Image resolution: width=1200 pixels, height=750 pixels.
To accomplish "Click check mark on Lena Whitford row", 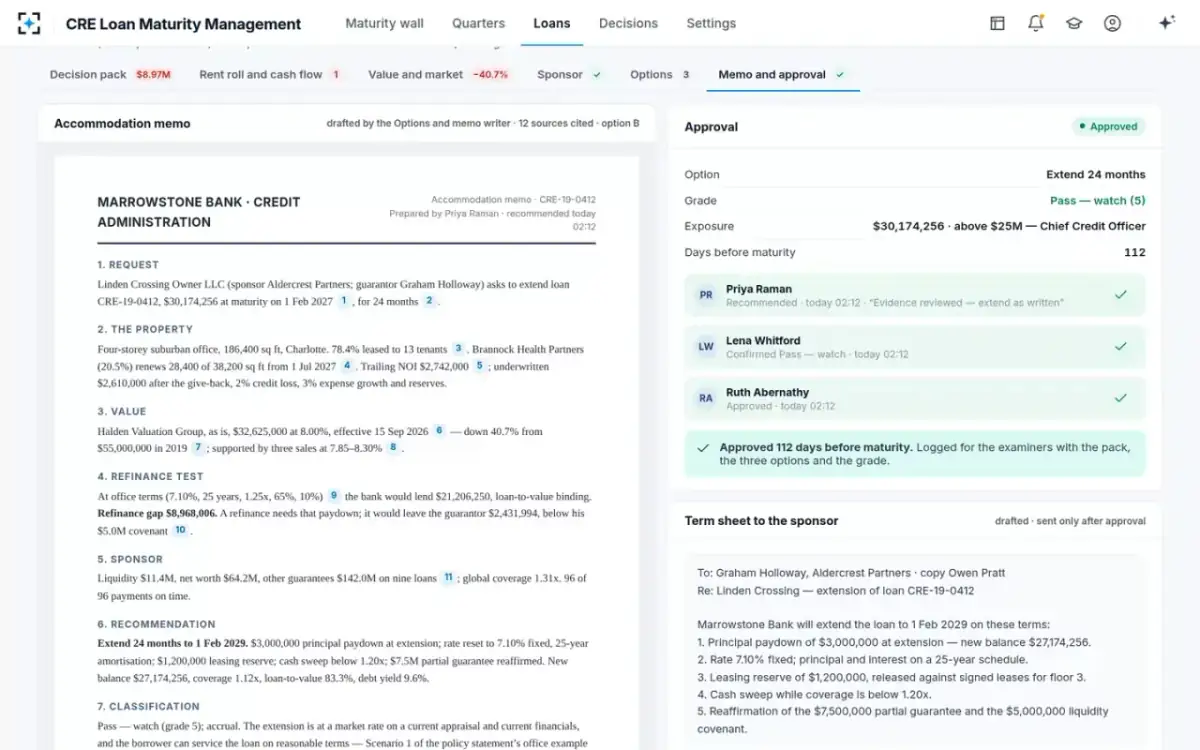I will (x=1121, y=346).
